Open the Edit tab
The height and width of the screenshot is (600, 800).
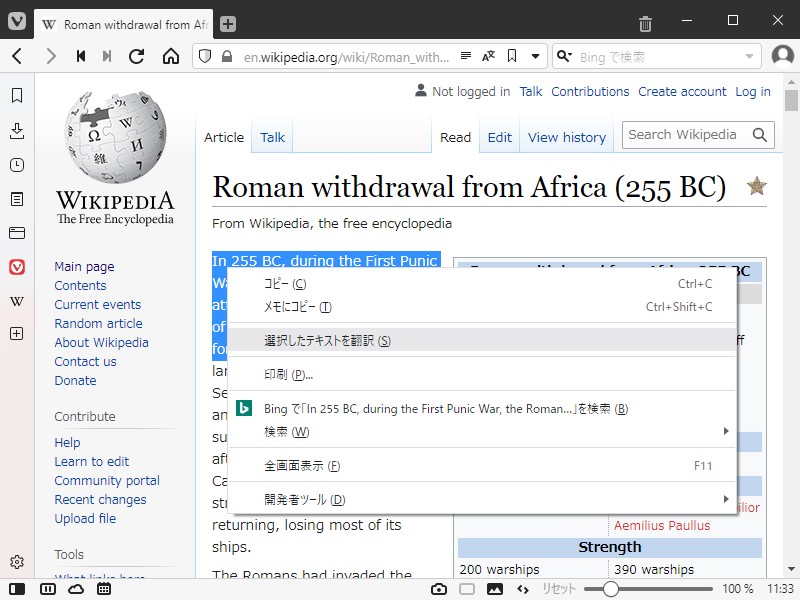[499, 137]
